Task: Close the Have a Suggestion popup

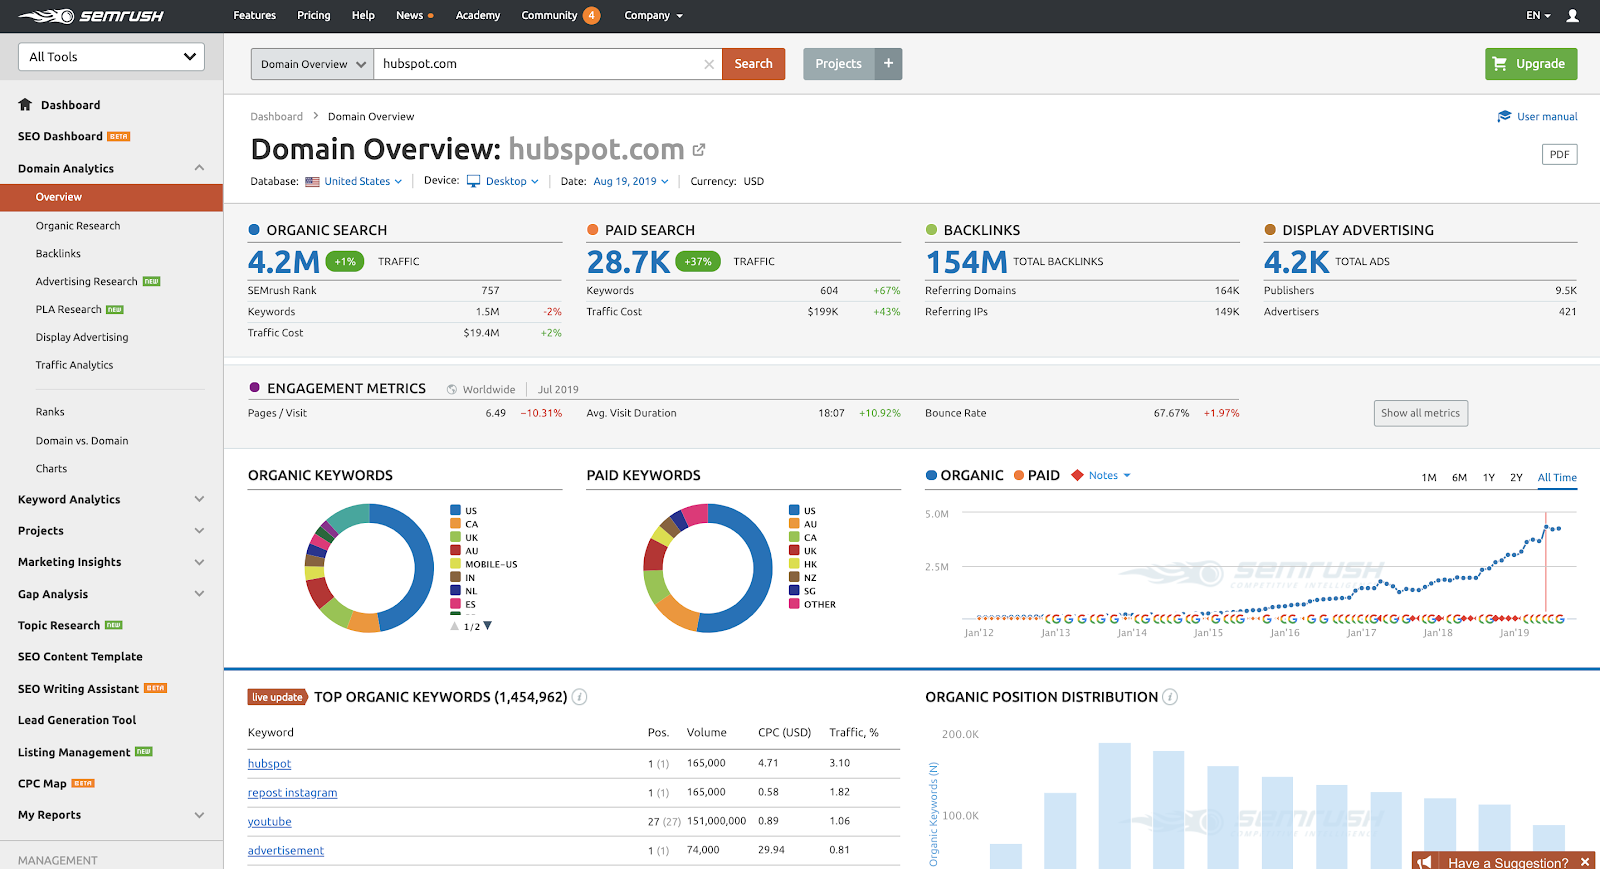Action: (x=1585, y=862)
